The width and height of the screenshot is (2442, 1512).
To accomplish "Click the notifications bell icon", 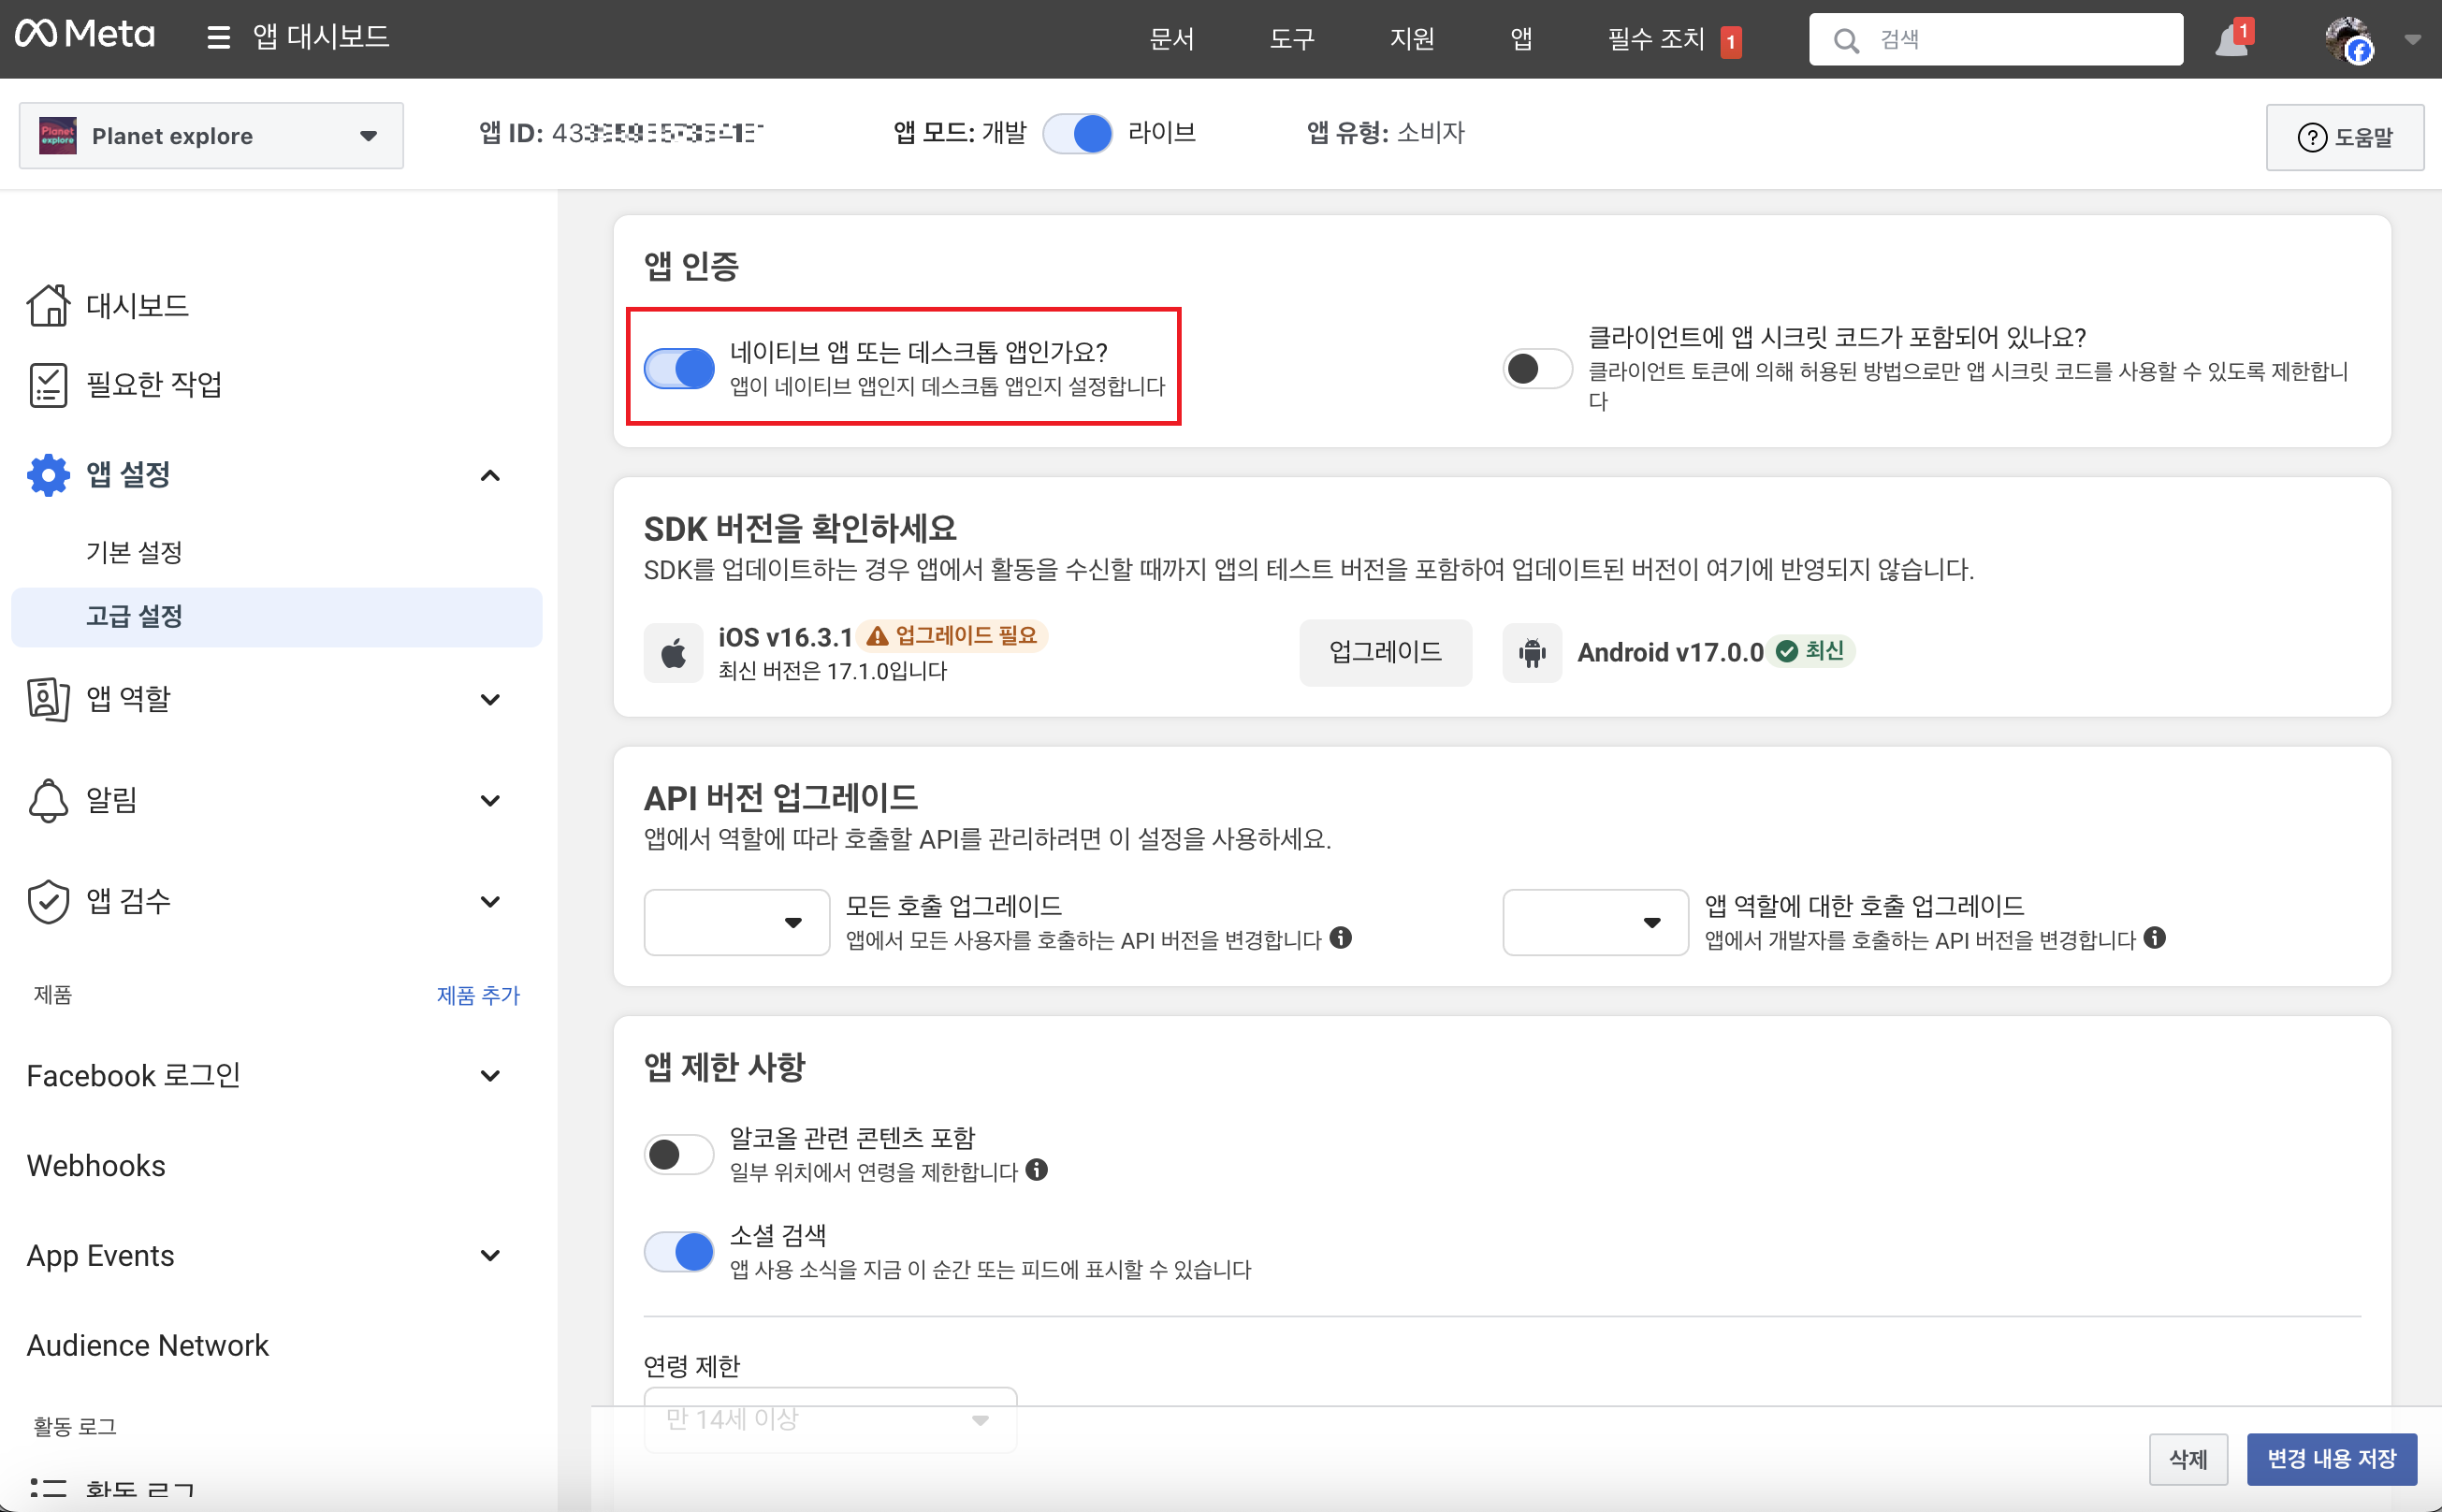I will tap(2230, 40).
